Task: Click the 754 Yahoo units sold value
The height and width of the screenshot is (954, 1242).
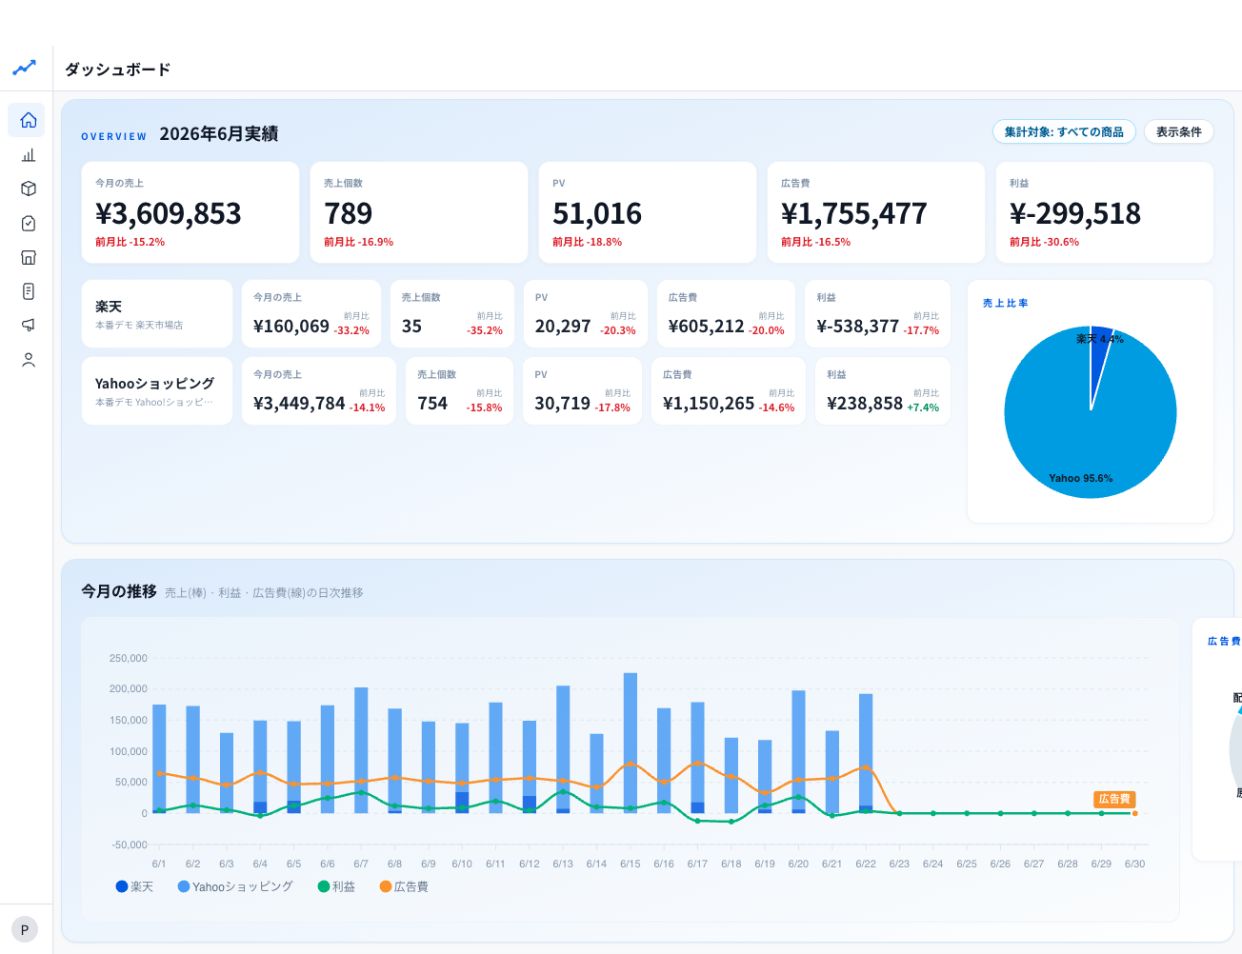Action: pos(432,403)
